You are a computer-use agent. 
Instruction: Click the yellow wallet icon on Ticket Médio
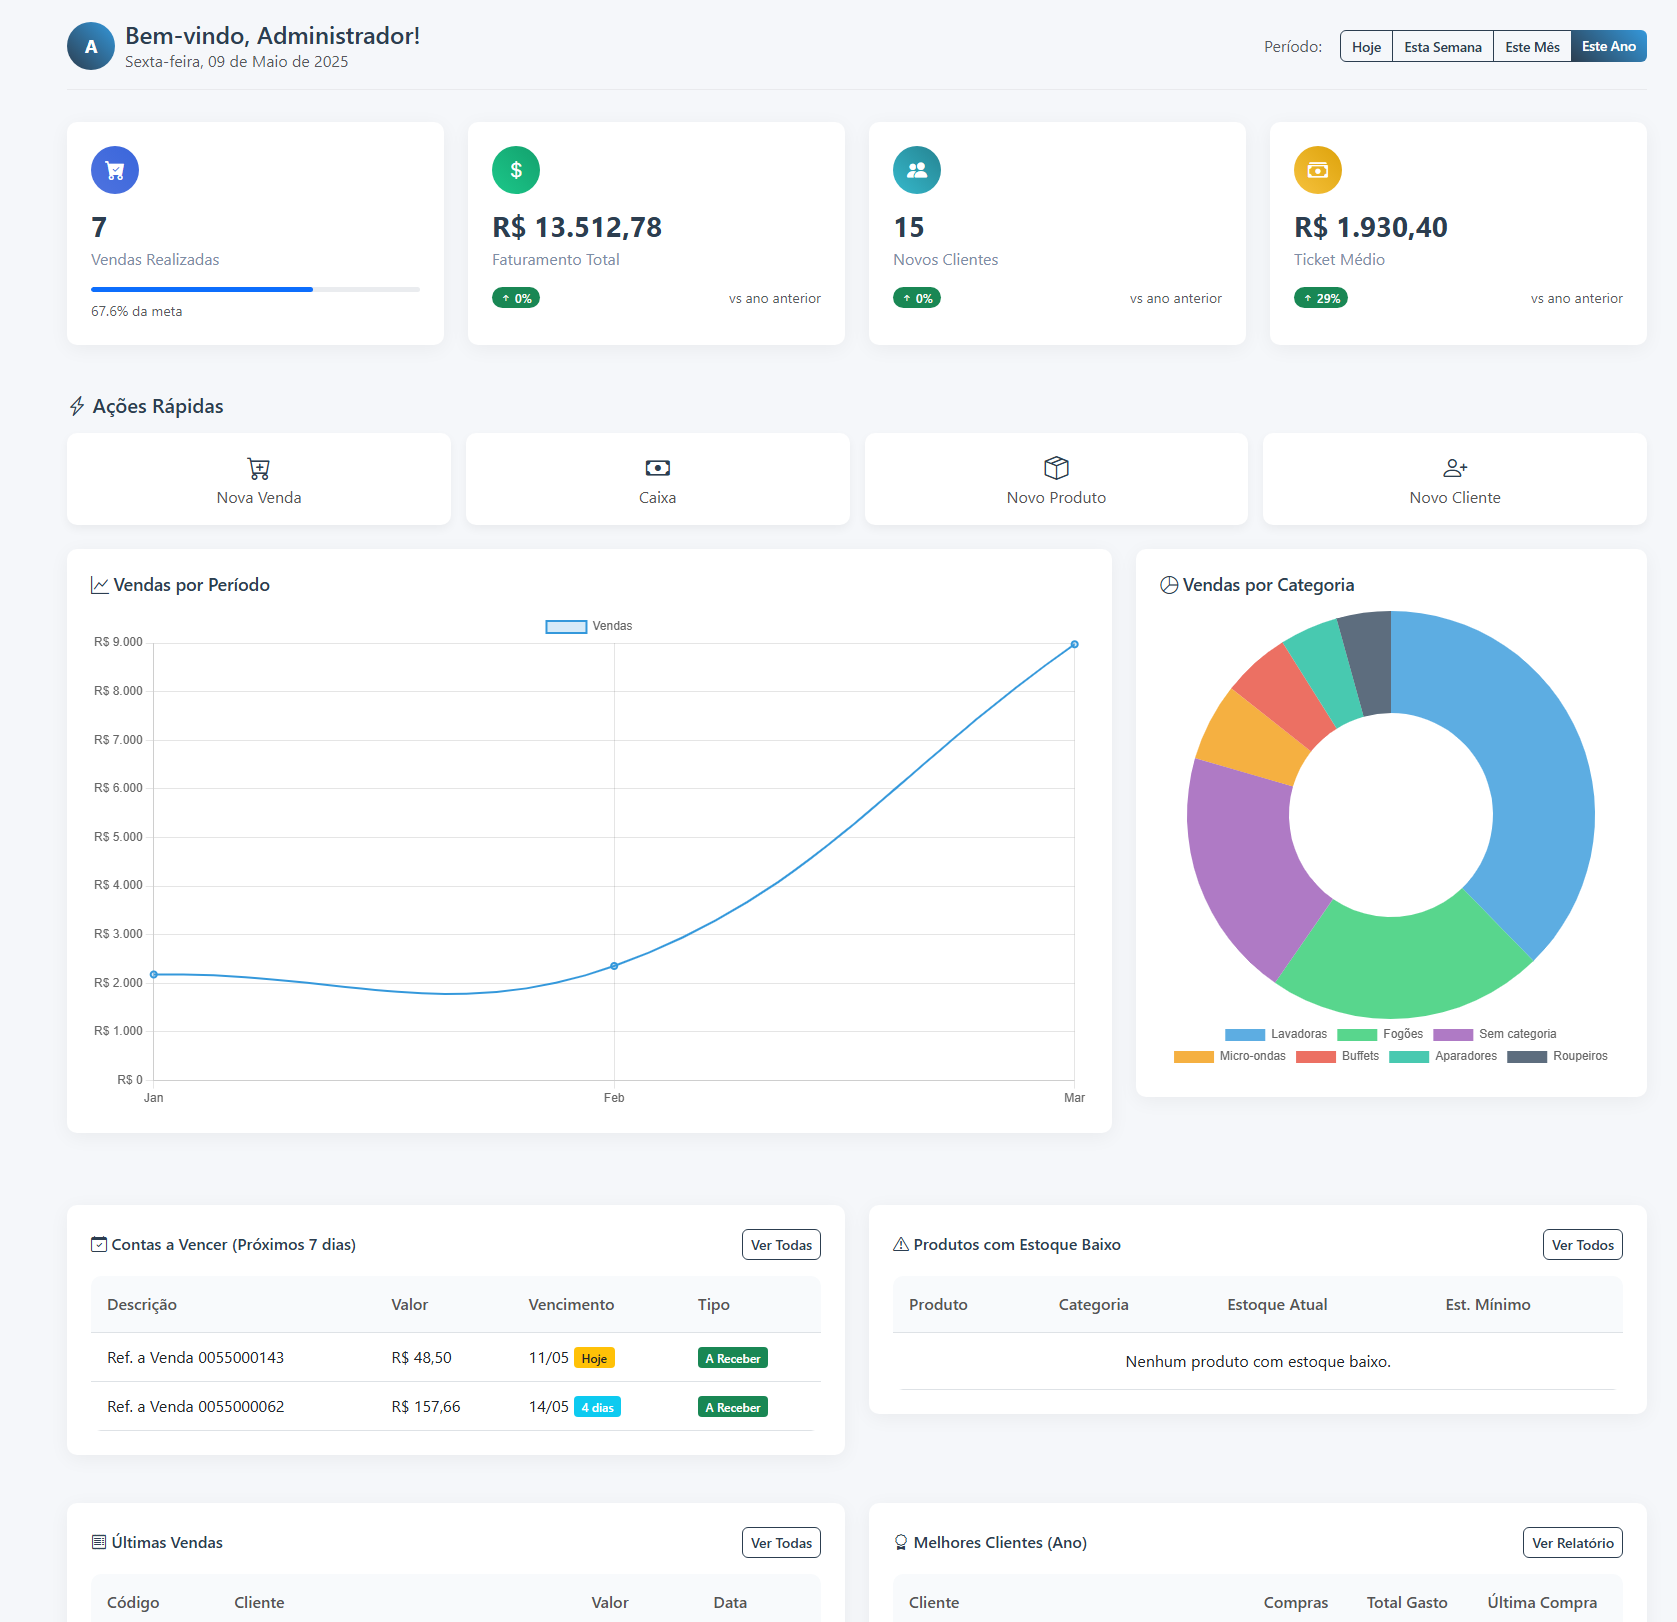tap(1317, 170)
